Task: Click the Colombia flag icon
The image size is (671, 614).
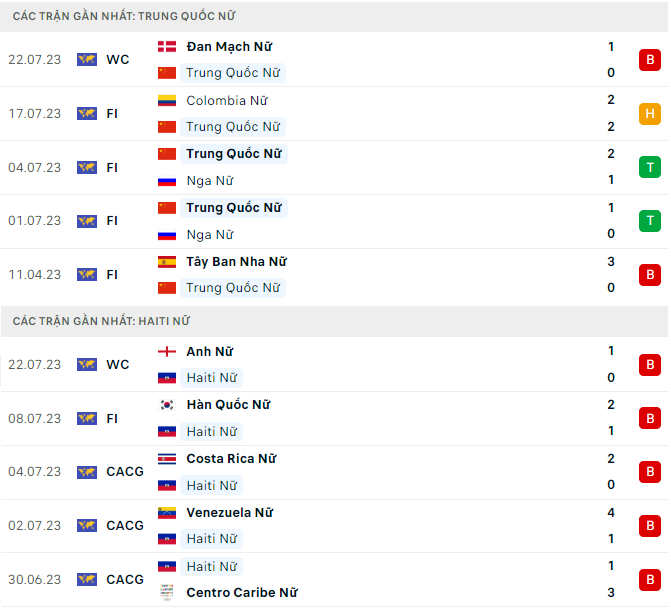Action: [x=167, y=100]
